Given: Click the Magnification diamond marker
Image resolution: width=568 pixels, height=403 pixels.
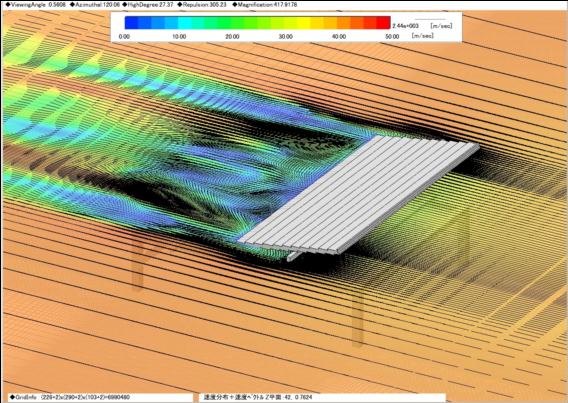Looking at the screenshot, I should tap(234, 5).
